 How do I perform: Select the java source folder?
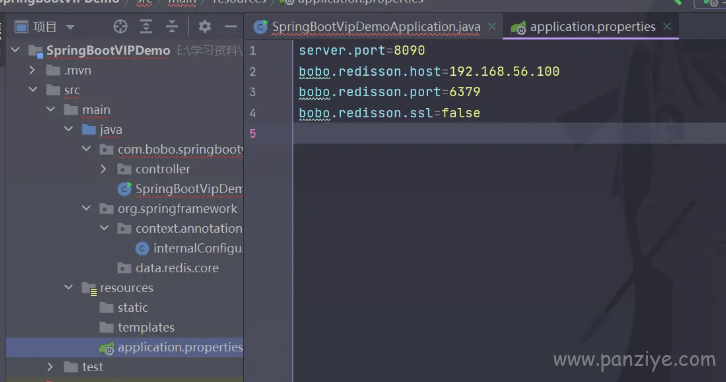(111, 130)
